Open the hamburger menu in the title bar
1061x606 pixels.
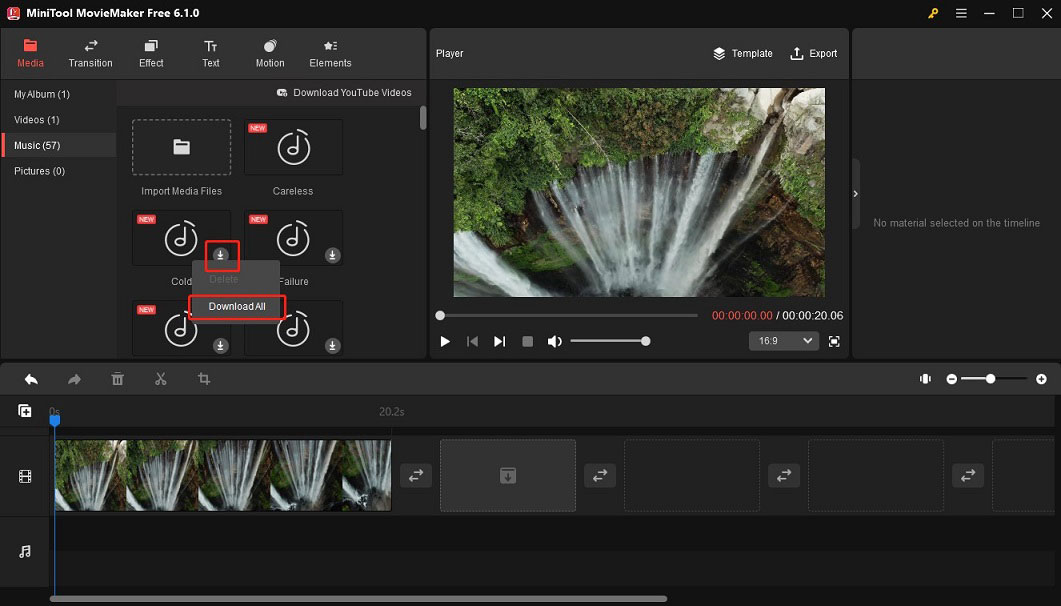(x=961, y=13)
